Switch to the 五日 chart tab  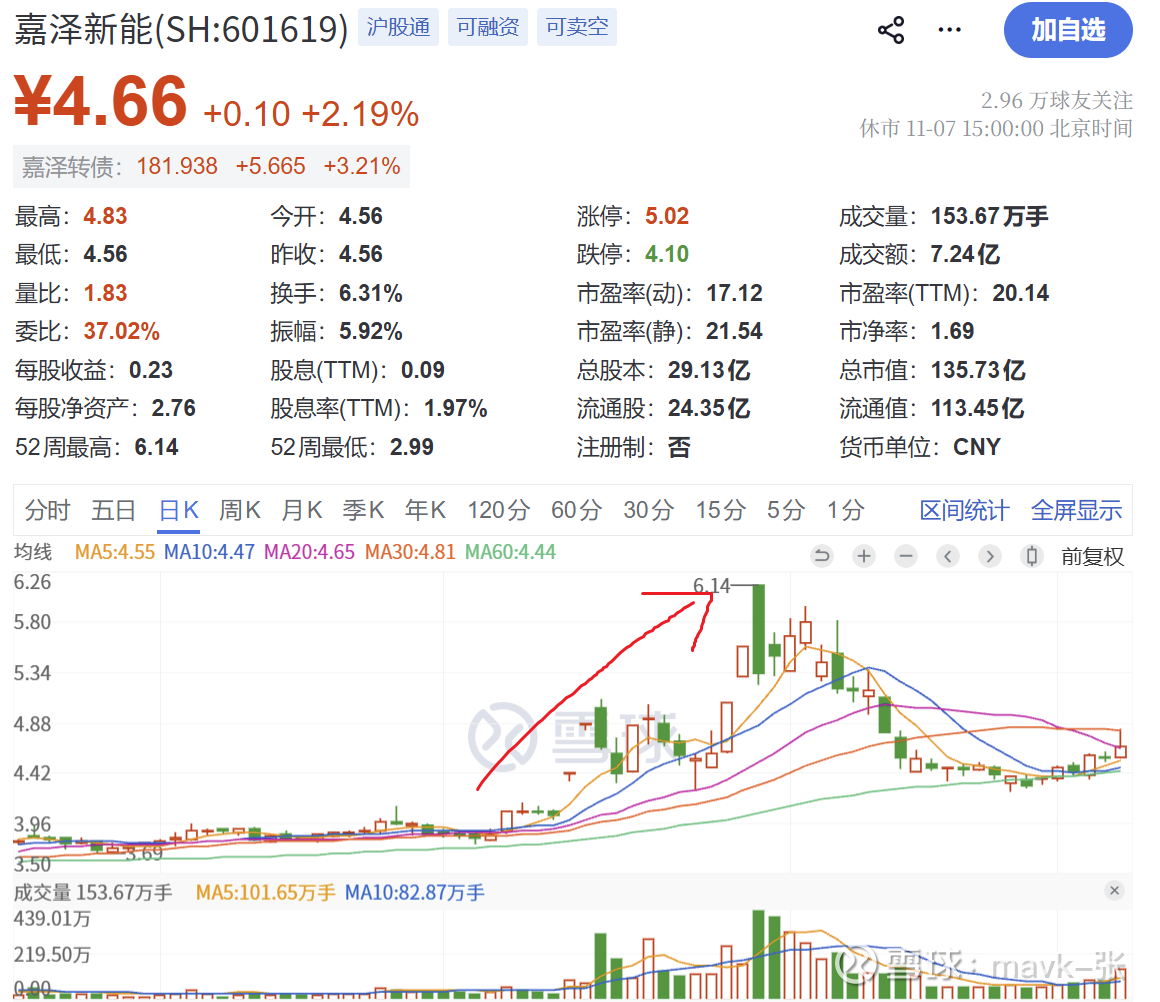[113, 510]
